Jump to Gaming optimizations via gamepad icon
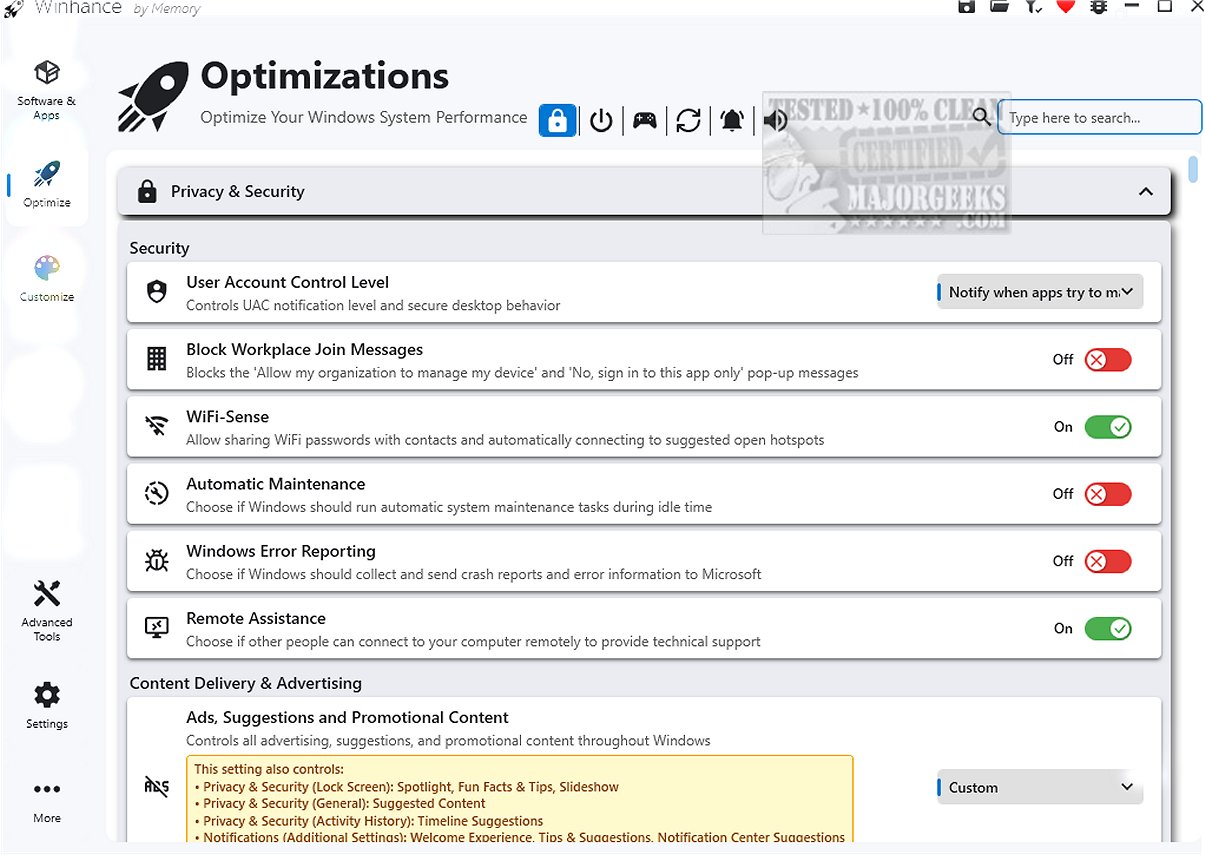Viewport: 1205px width, 855px height. coord(645,121)
